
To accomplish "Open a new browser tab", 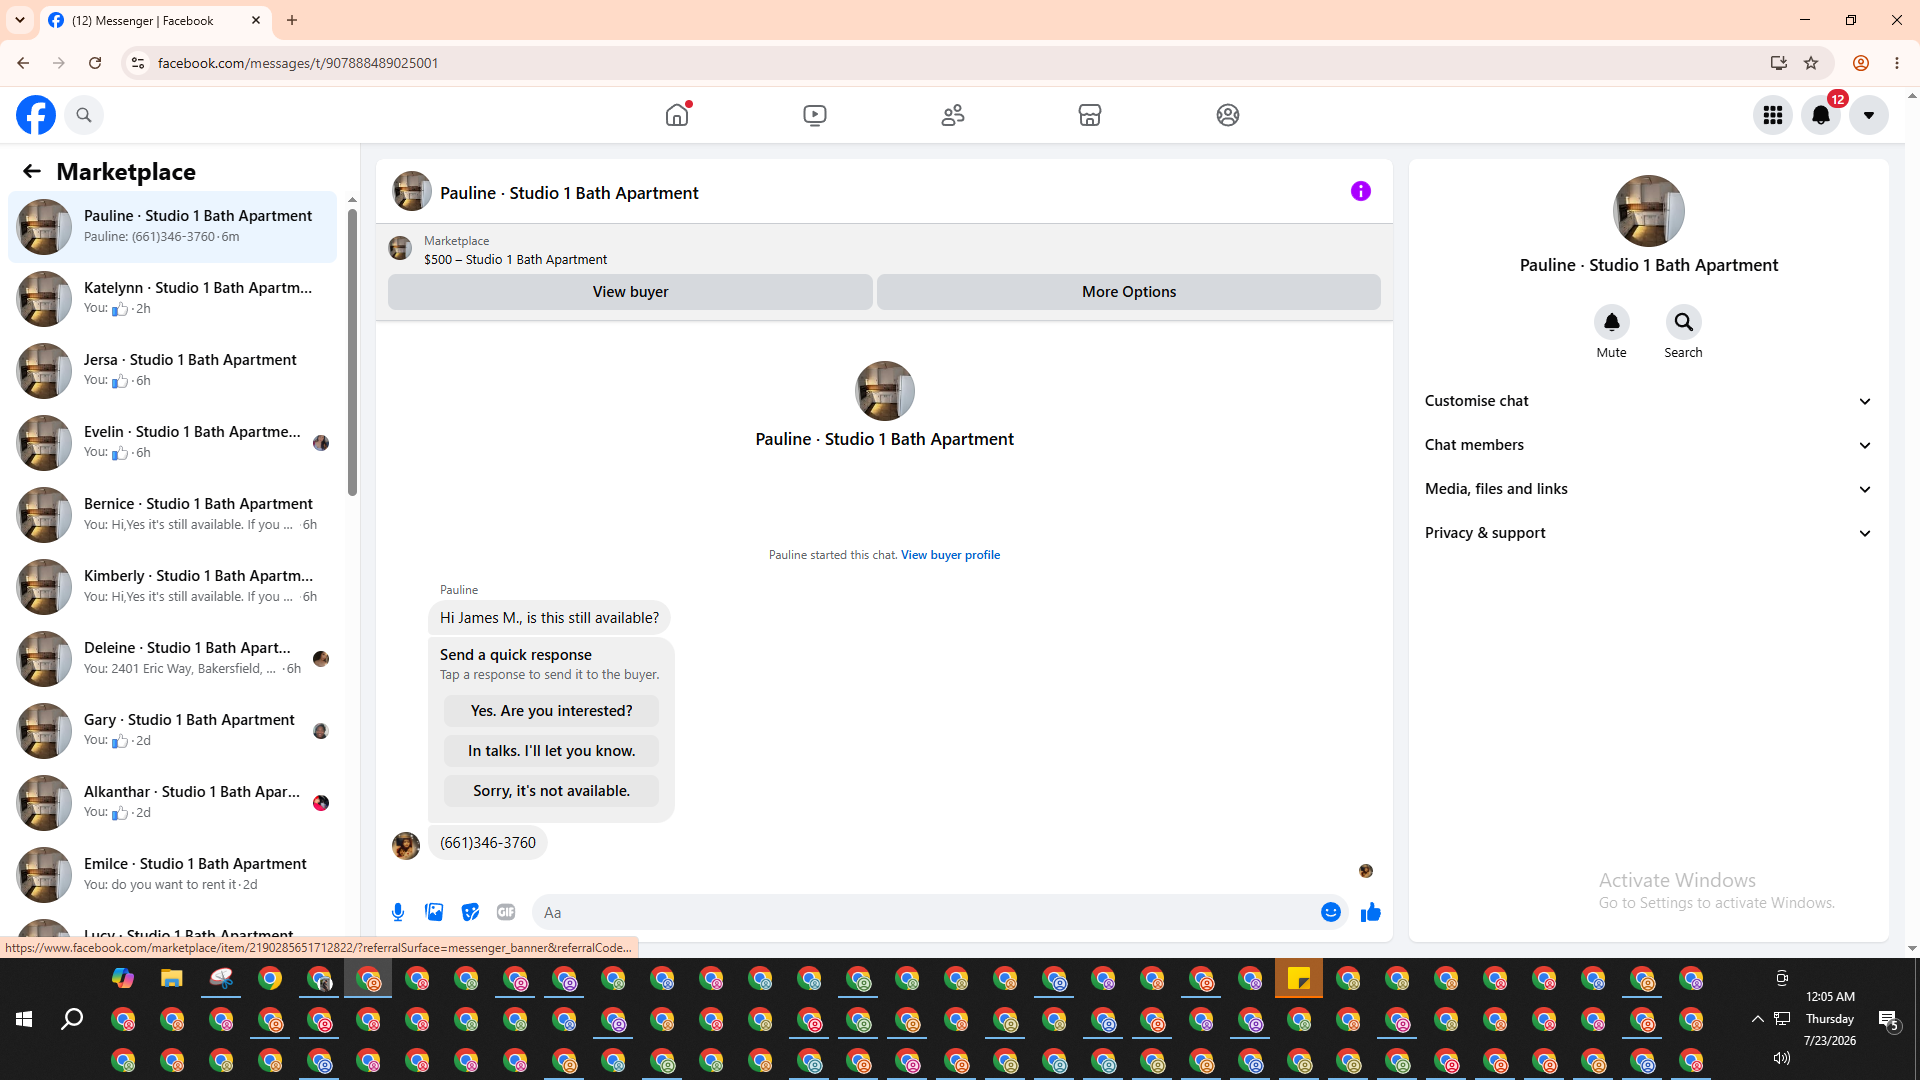I will click(292, 20).
